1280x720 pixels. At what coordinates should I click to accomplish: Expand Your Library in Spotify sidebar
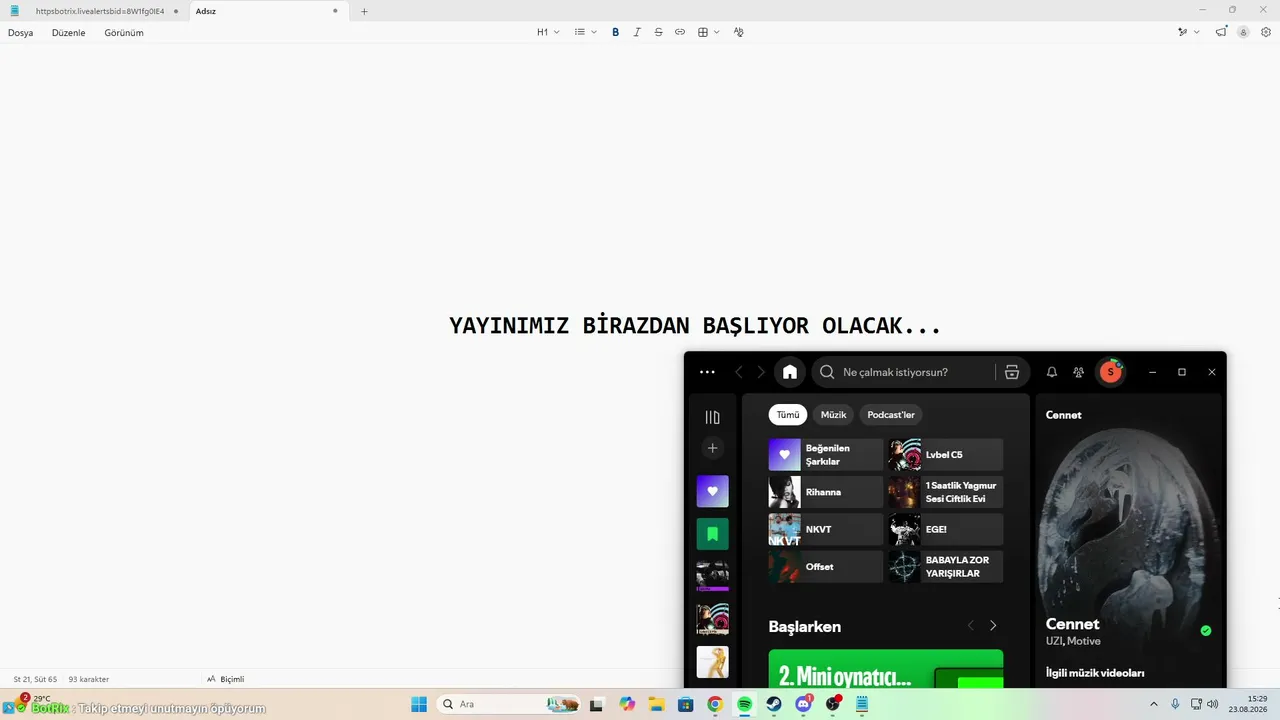[x=712, y=417]
